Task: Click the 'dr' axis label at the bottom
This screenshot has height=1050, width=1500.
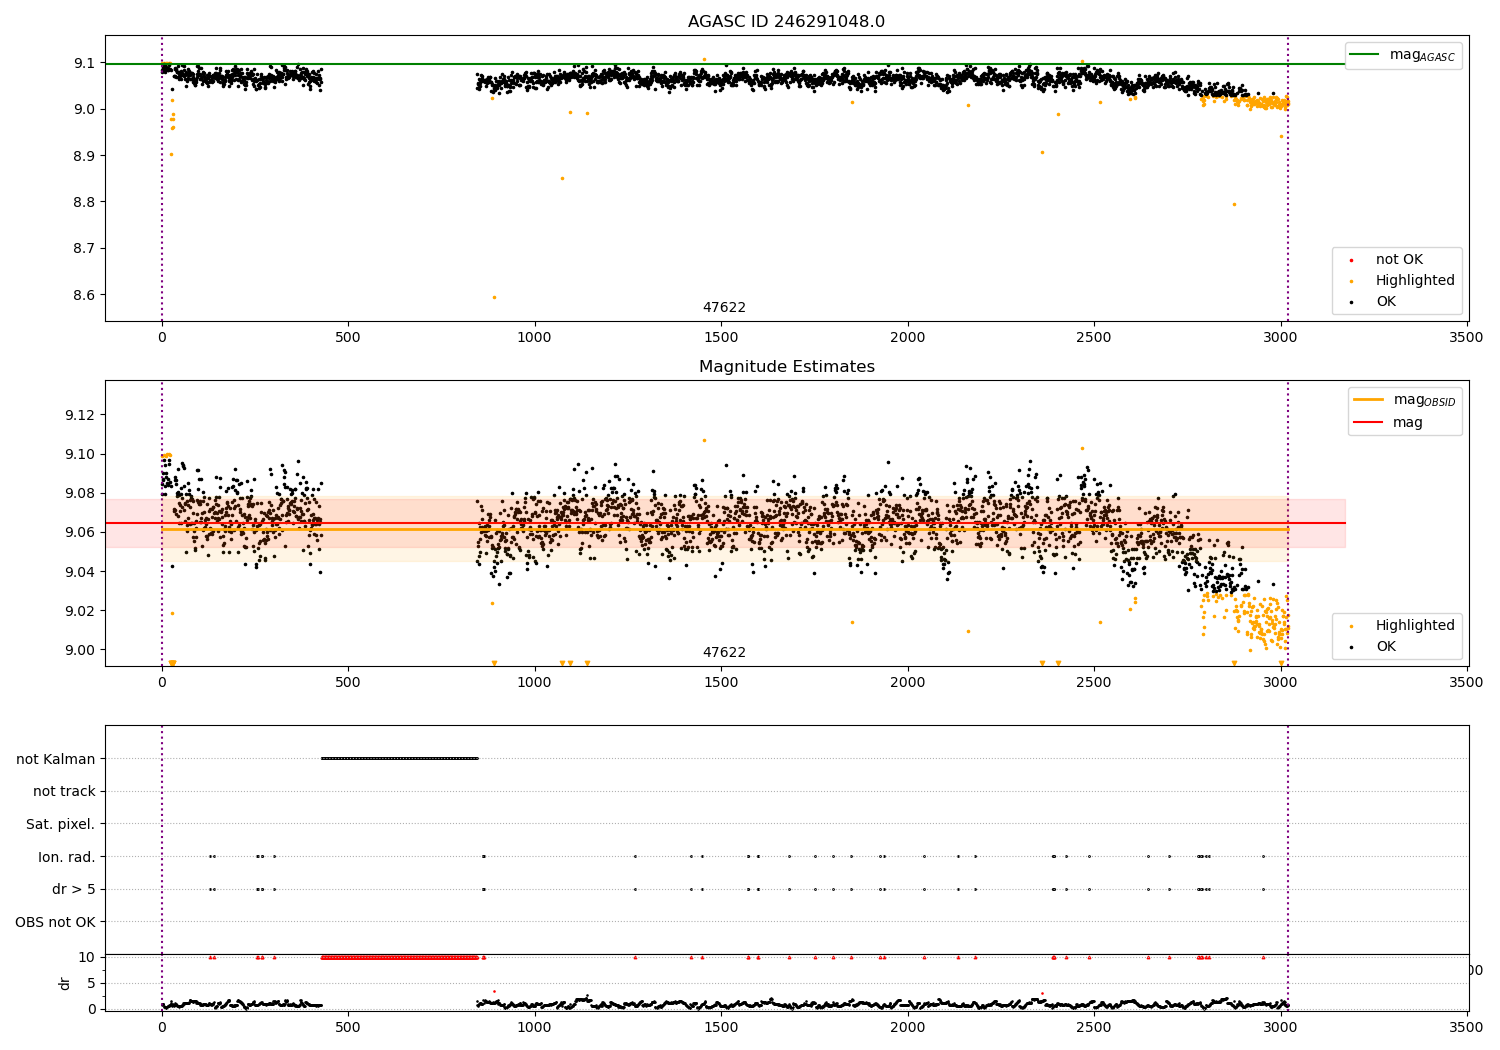Action: click(x=65, y=983)
